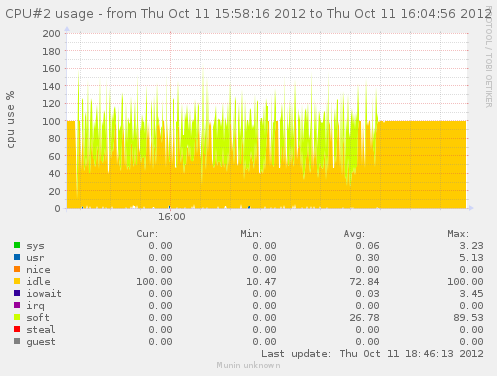
Task: Click the soft Avg value 26.78
Action: click(364, 318)
